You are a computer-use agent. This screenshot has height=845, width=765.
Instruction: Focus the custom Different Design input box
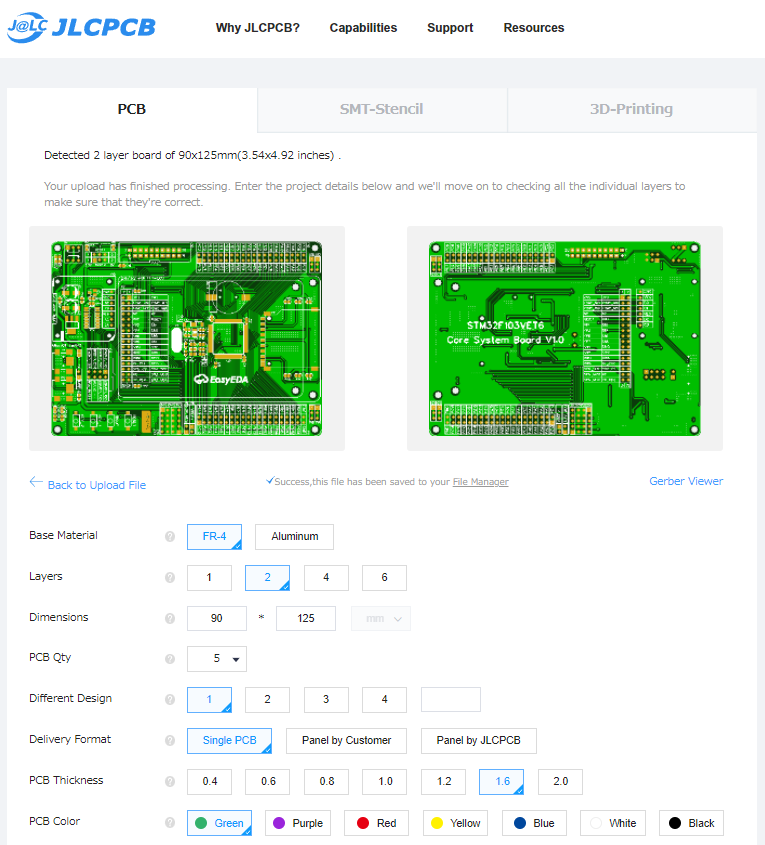point(451,699)
